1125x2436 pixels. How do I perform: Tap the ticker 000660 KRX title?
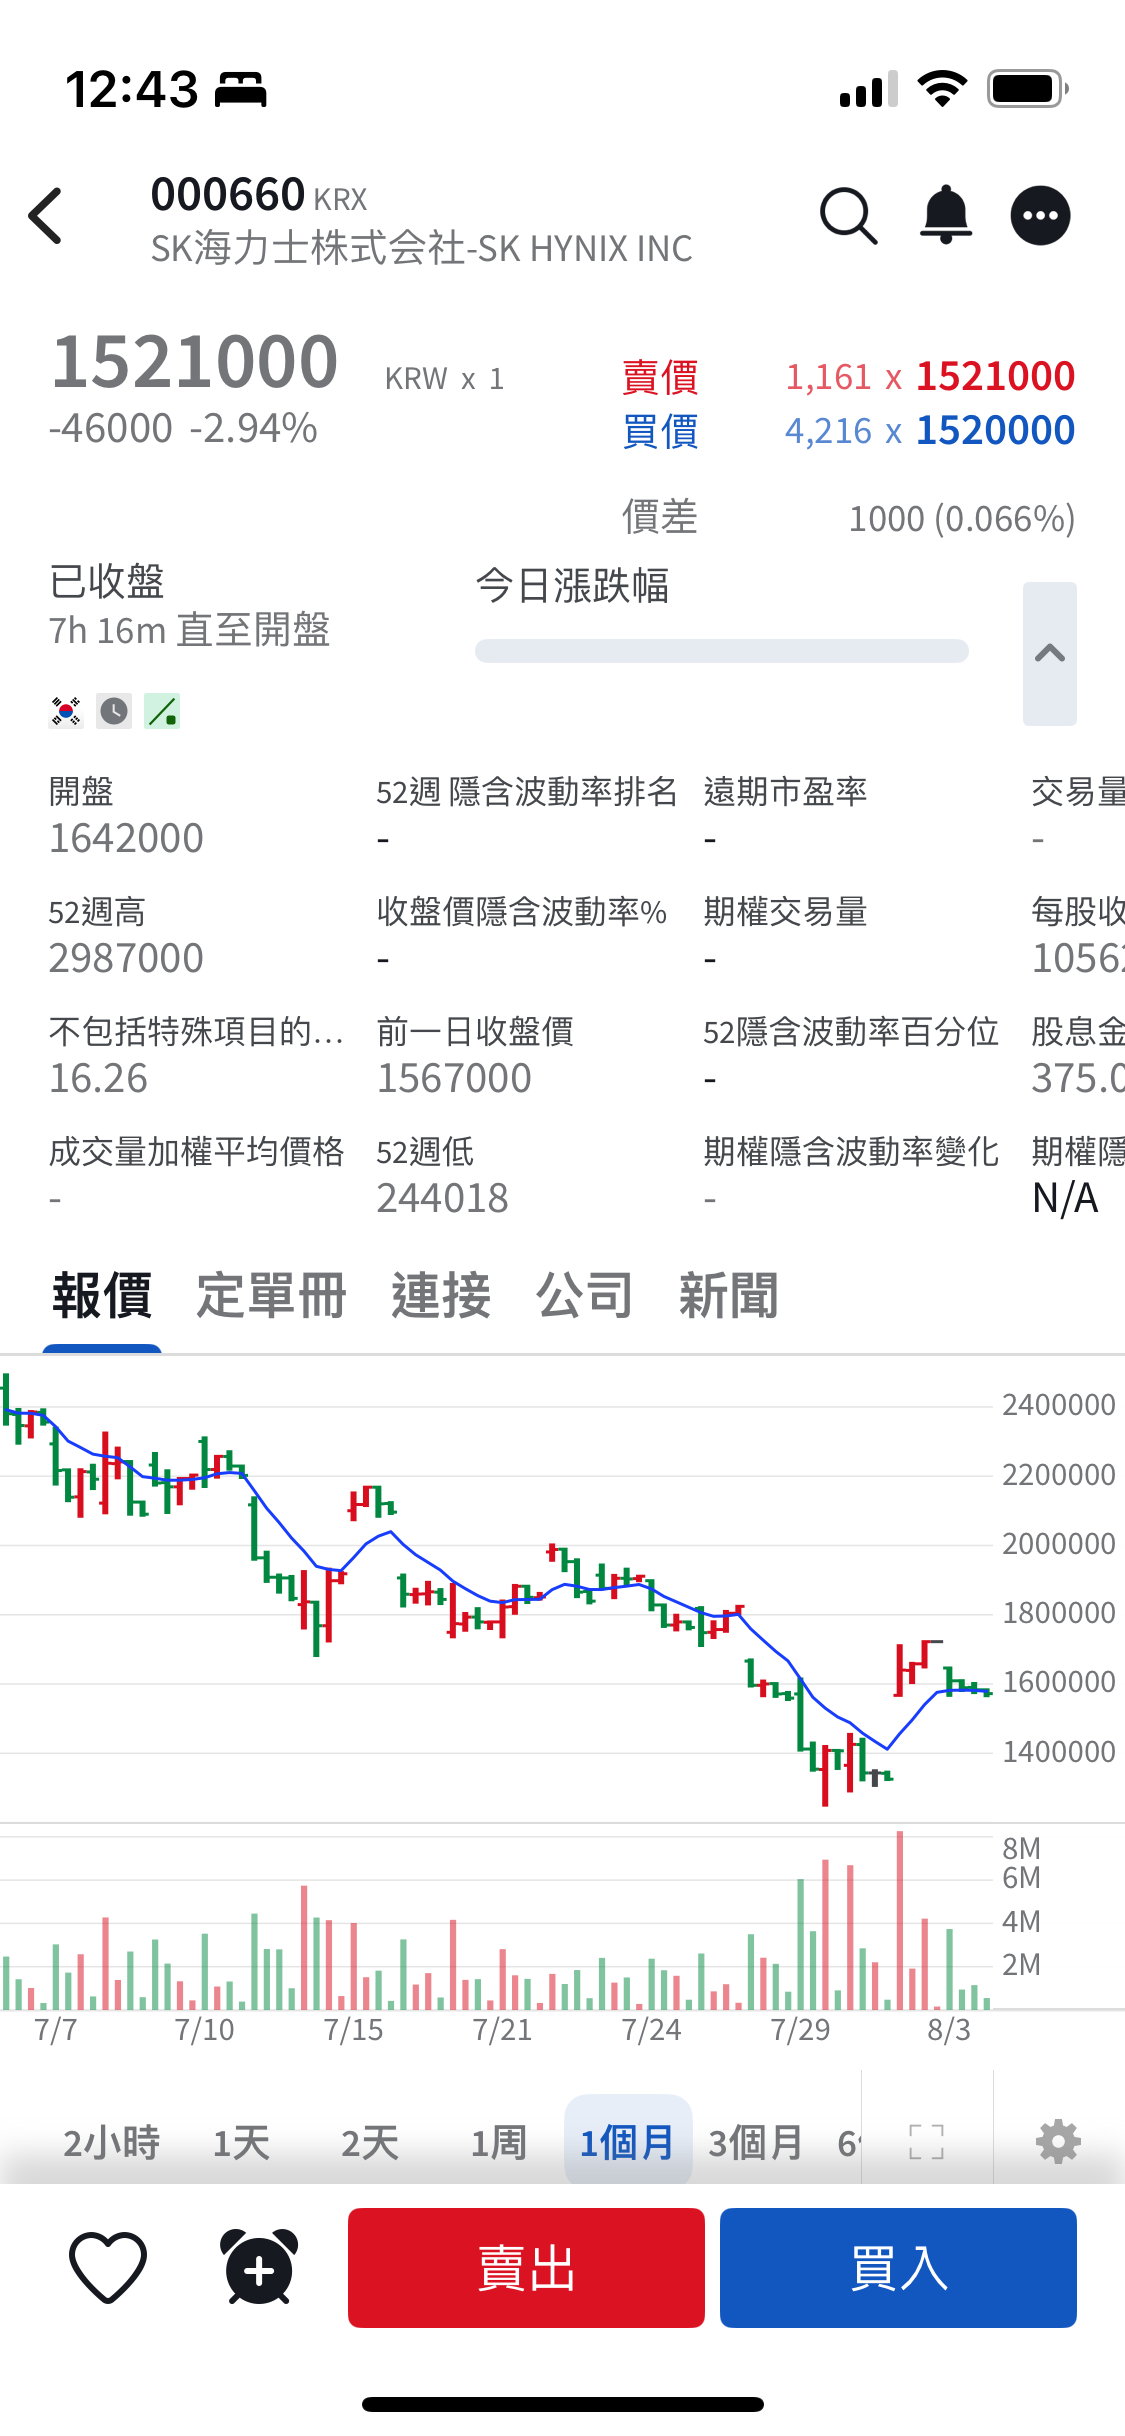(259, 195)
